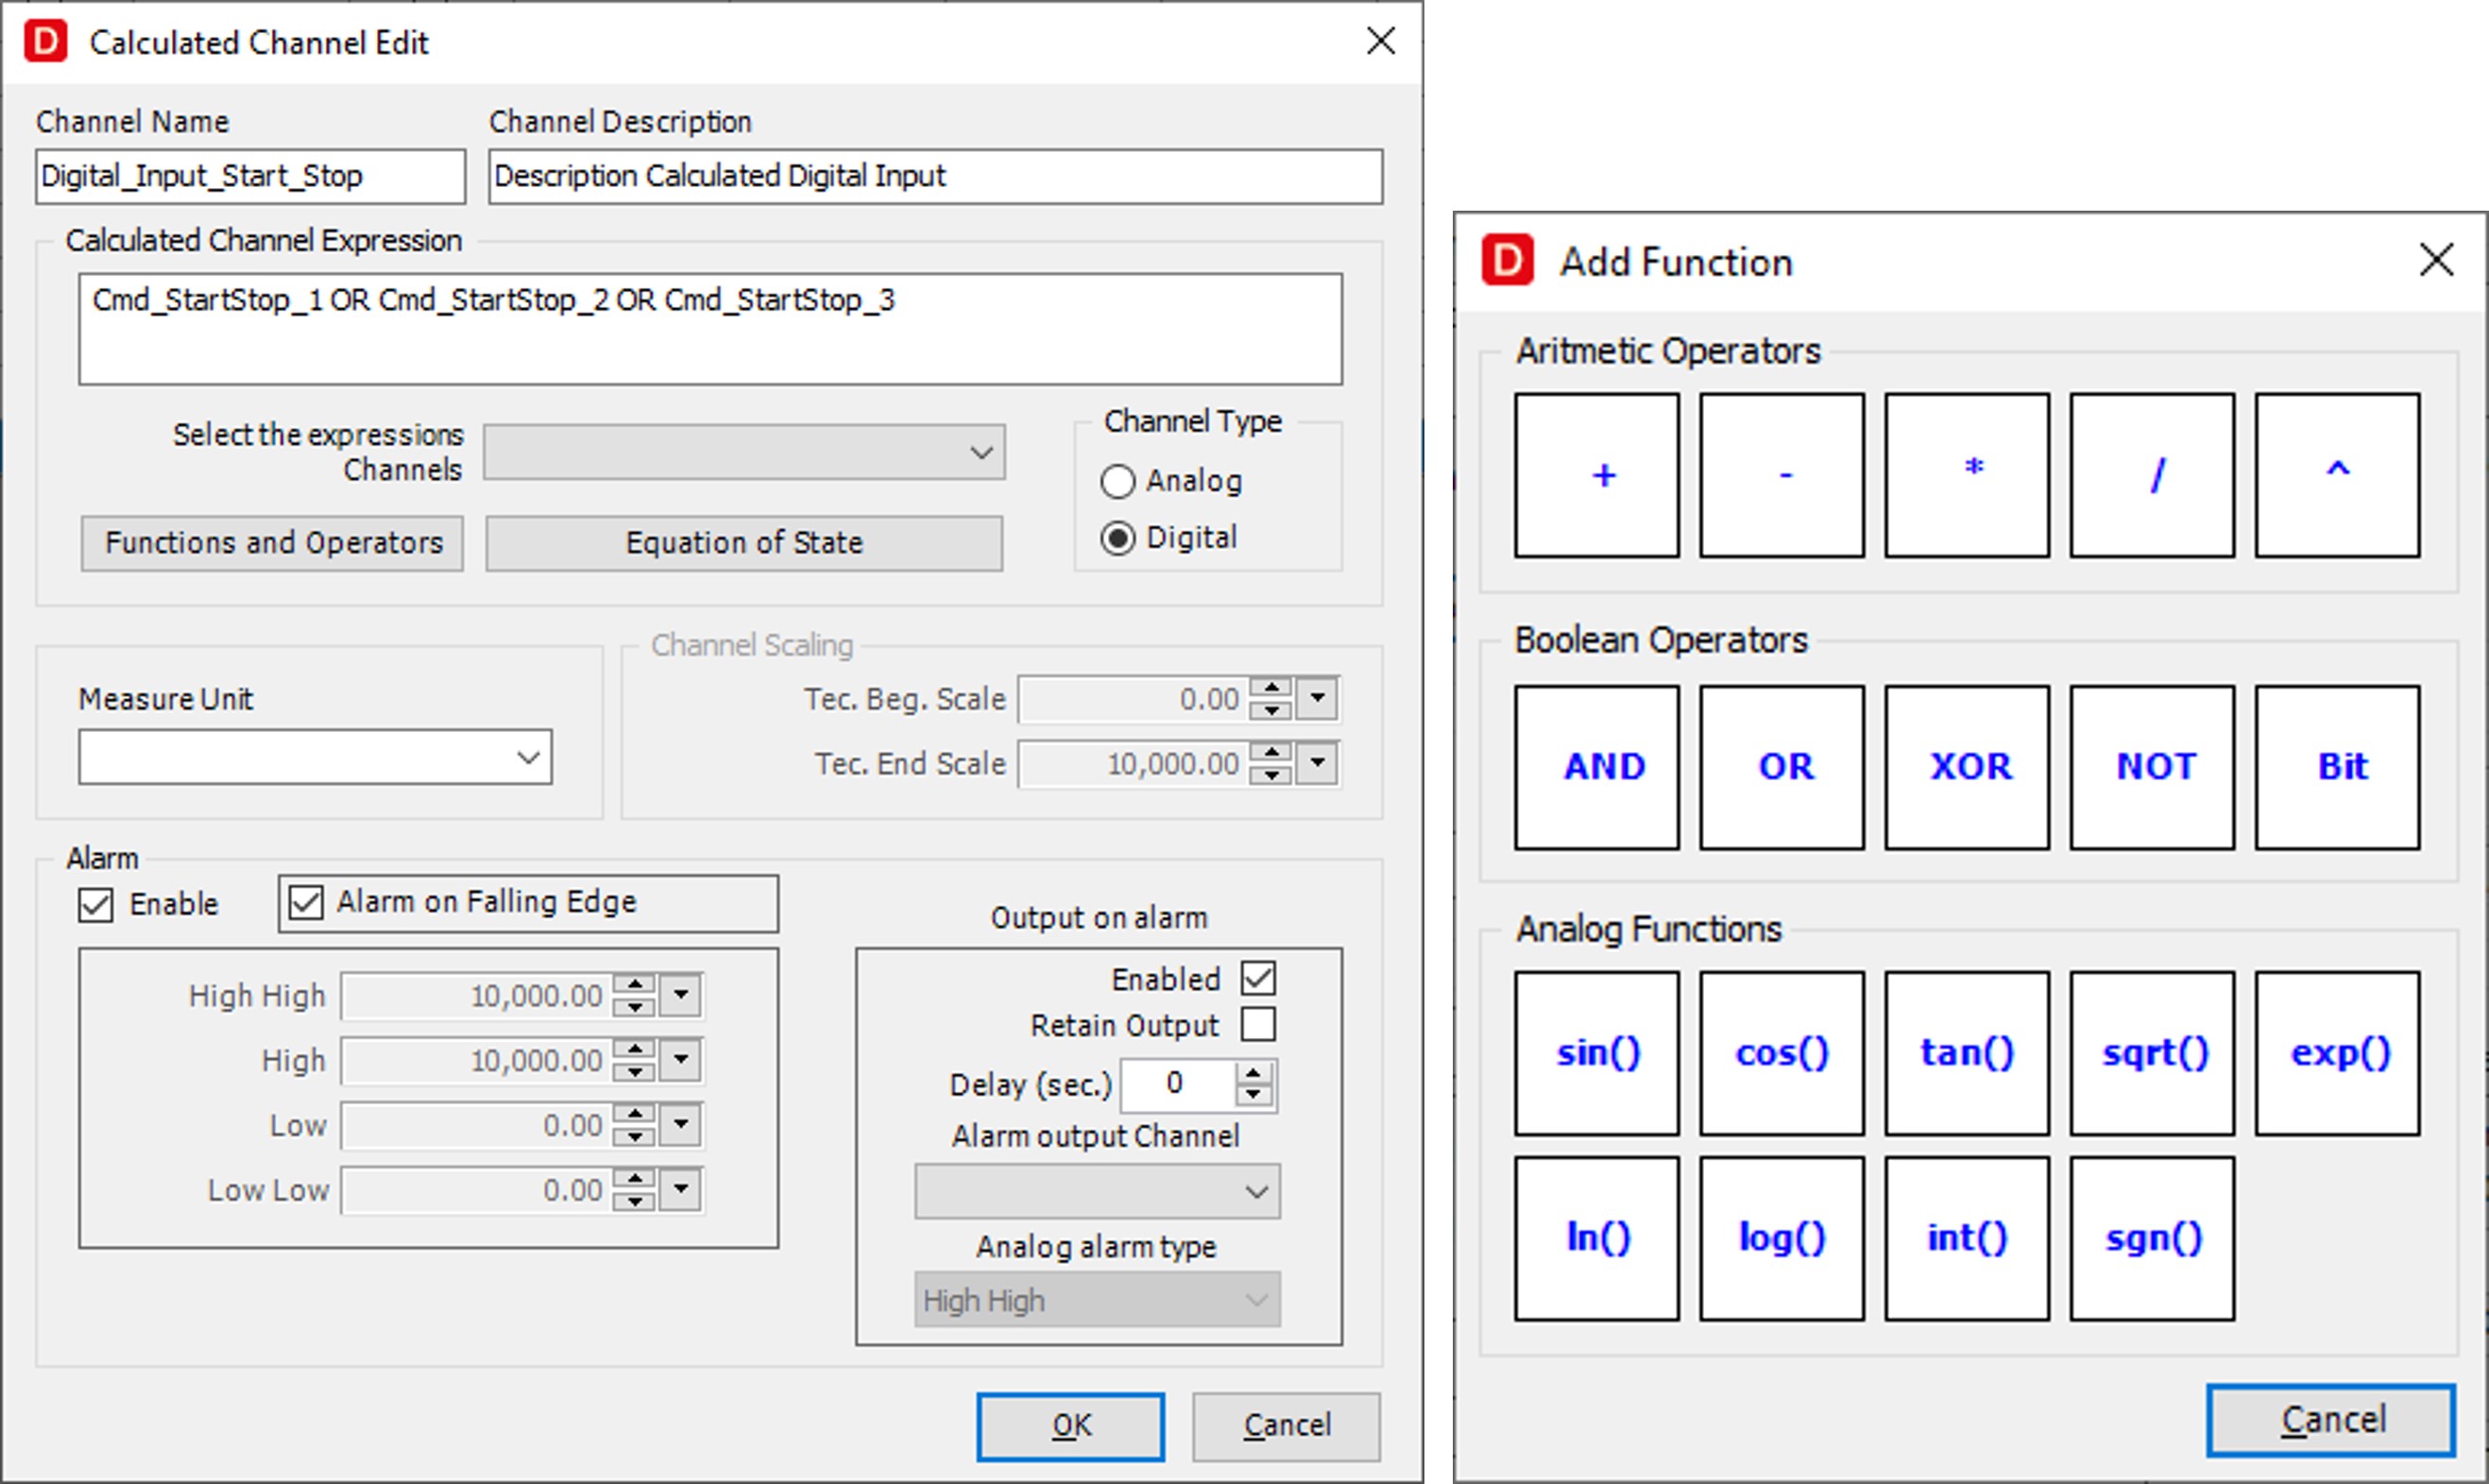Screen dimensions: 2489x1484
Task: Add the Bit boolean operator
Action: pyautogui.click(x=2337, y=767)
